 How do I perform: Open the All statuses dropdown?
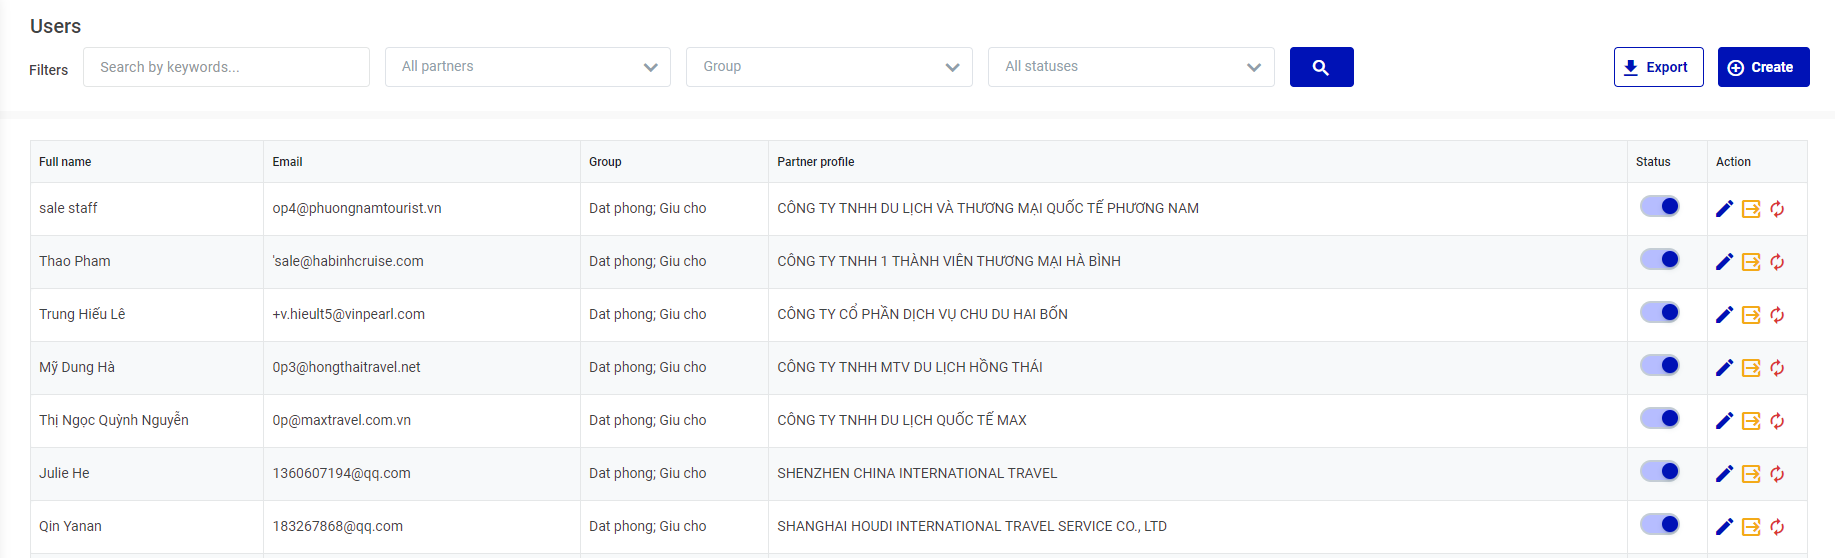coord(1130,67)
